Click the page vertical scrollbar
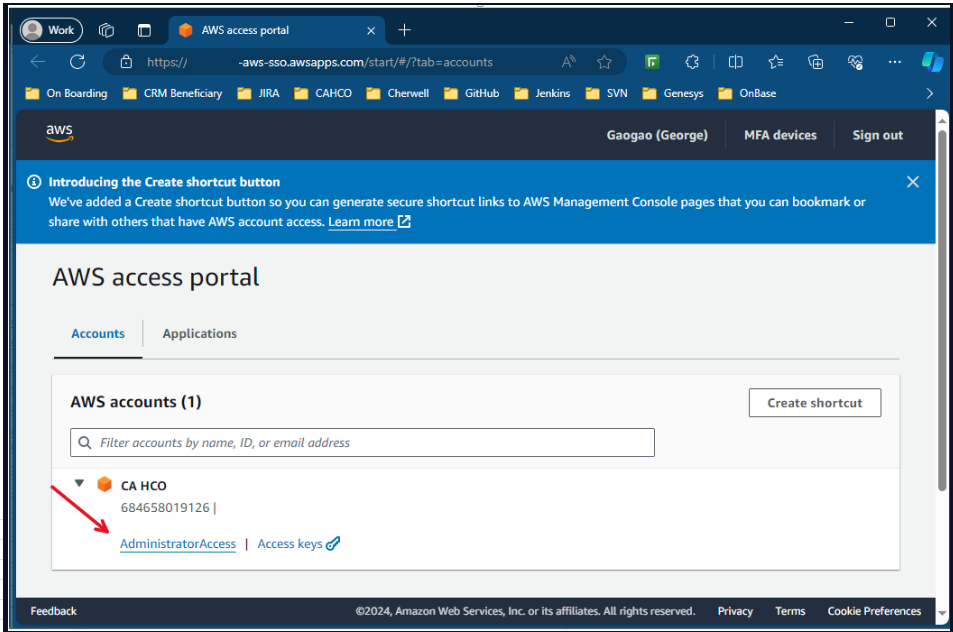This screenshot has width=953, height=632. click(x=942, y=310)
